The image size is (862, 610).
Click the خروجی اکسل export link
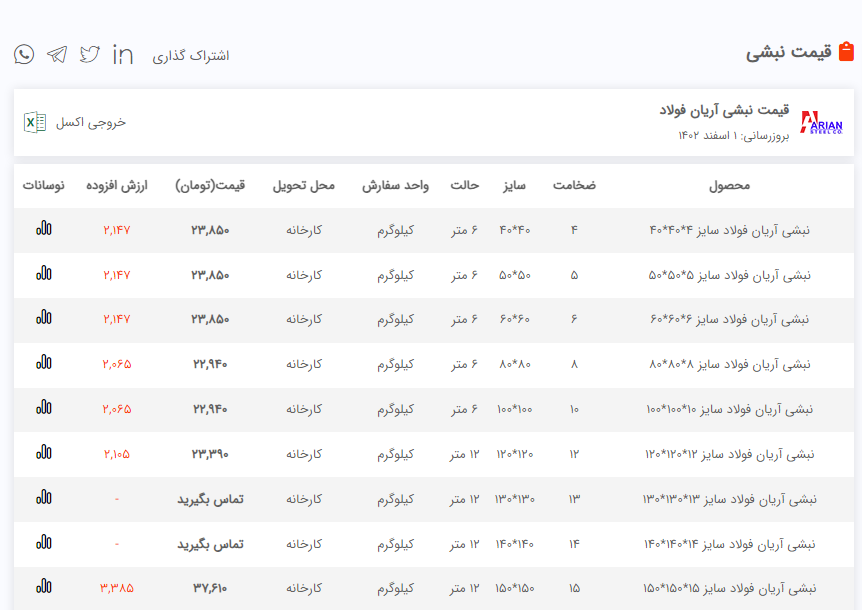[x=91, y=122]
